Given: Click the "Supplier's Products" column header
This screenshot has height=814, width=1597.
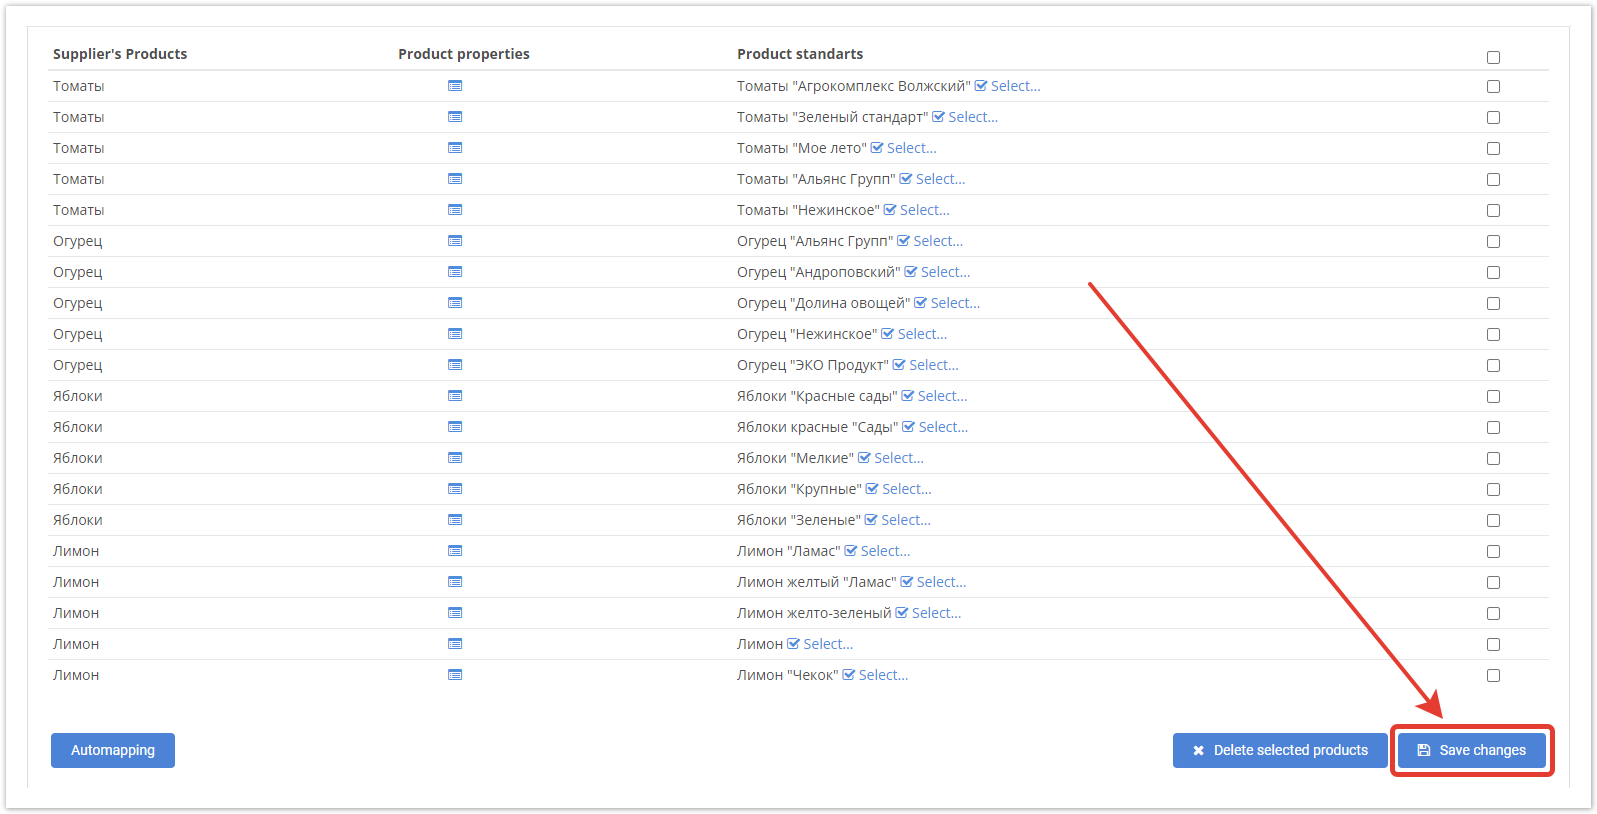Looking at the screenshot, I should tap(120, 54).
